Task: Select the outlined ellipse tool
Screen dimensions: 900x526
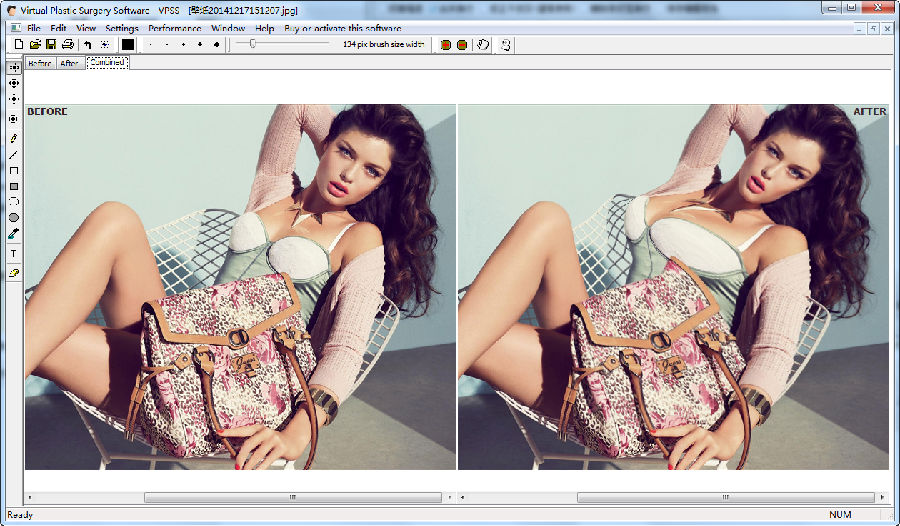Action: click(x=14, y=202)
